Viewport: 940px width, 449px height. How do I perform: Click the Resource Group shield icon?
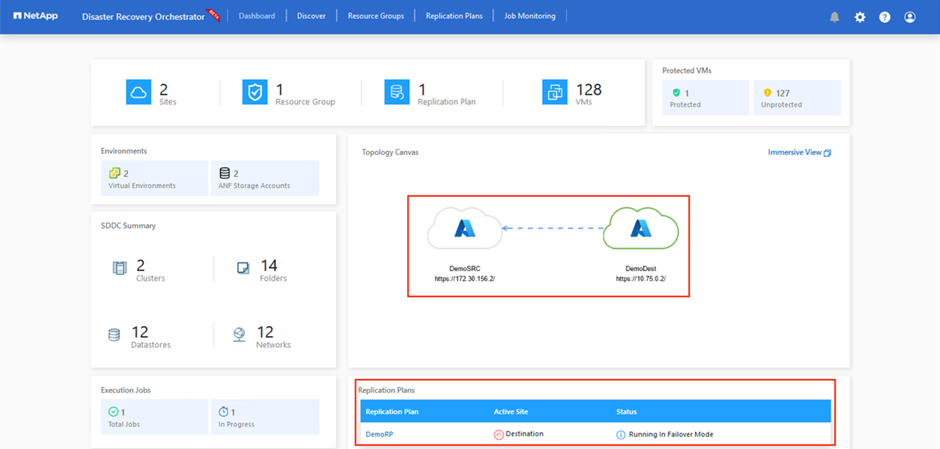tap(255, 92)
